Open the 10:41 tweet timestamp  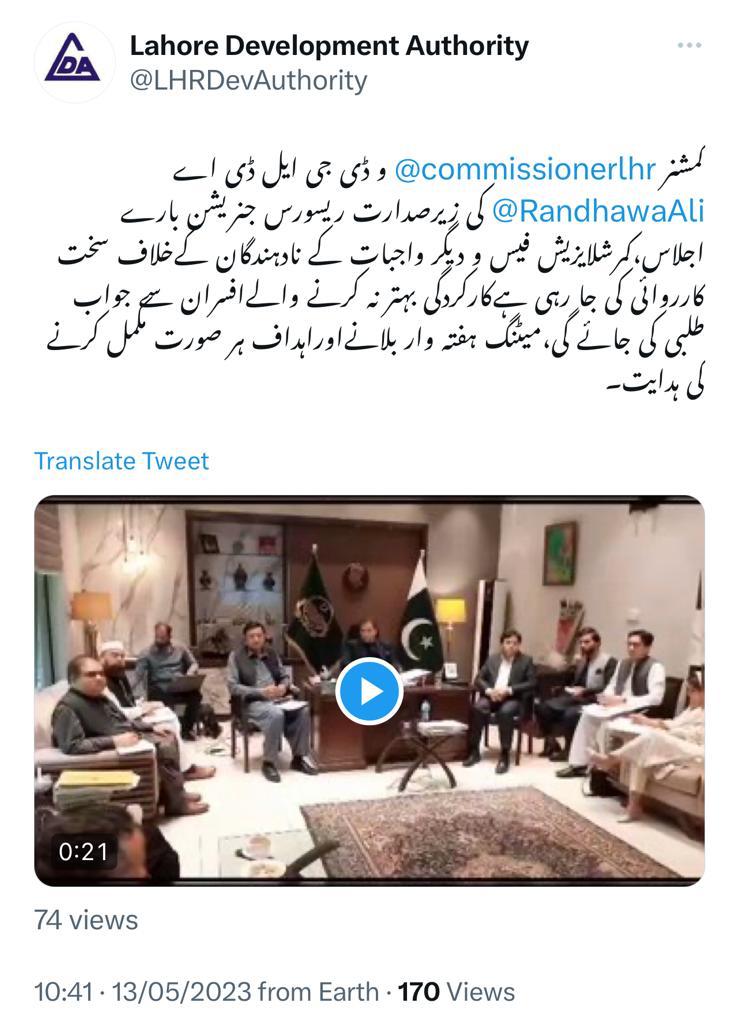tap(63, 991)
